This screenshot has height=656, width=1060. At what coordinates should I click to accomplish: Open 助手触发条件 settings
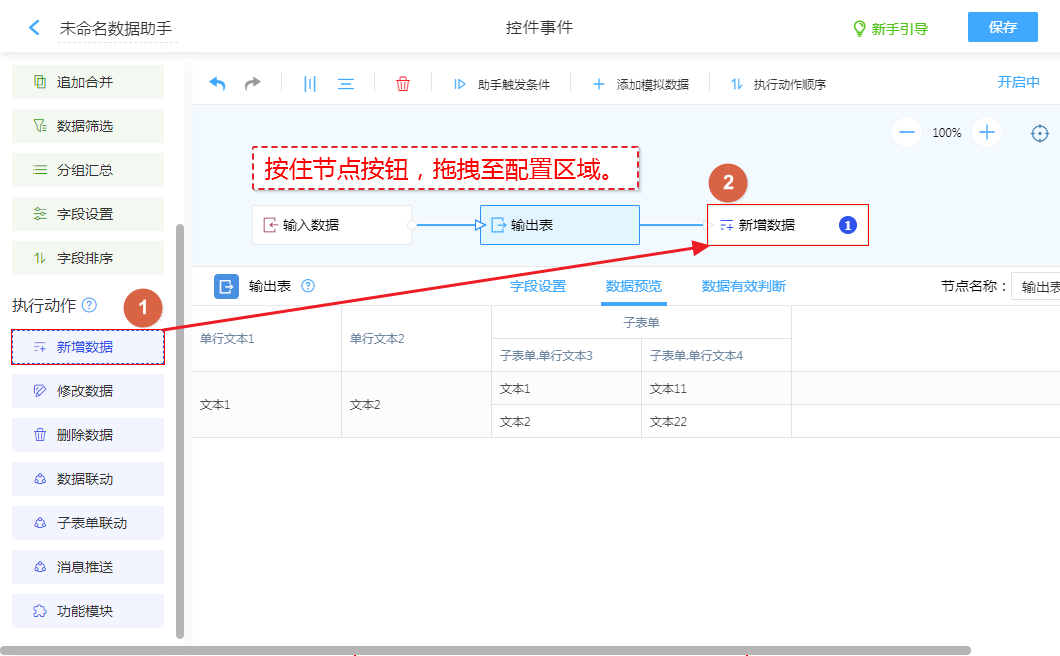pos(502,85)
